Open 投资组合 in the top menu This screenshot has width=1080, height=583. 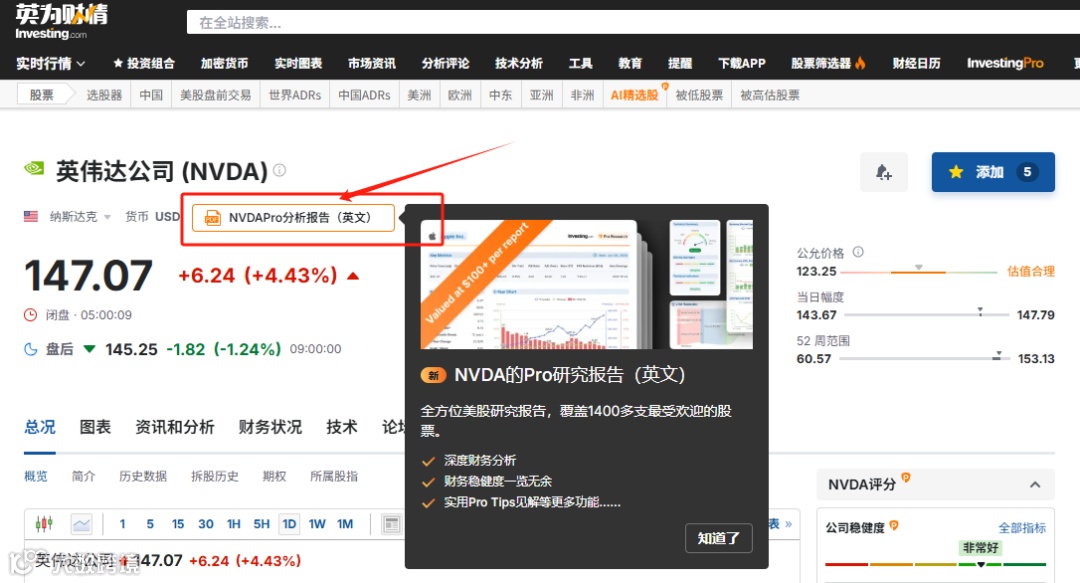[x=144, y=63]
